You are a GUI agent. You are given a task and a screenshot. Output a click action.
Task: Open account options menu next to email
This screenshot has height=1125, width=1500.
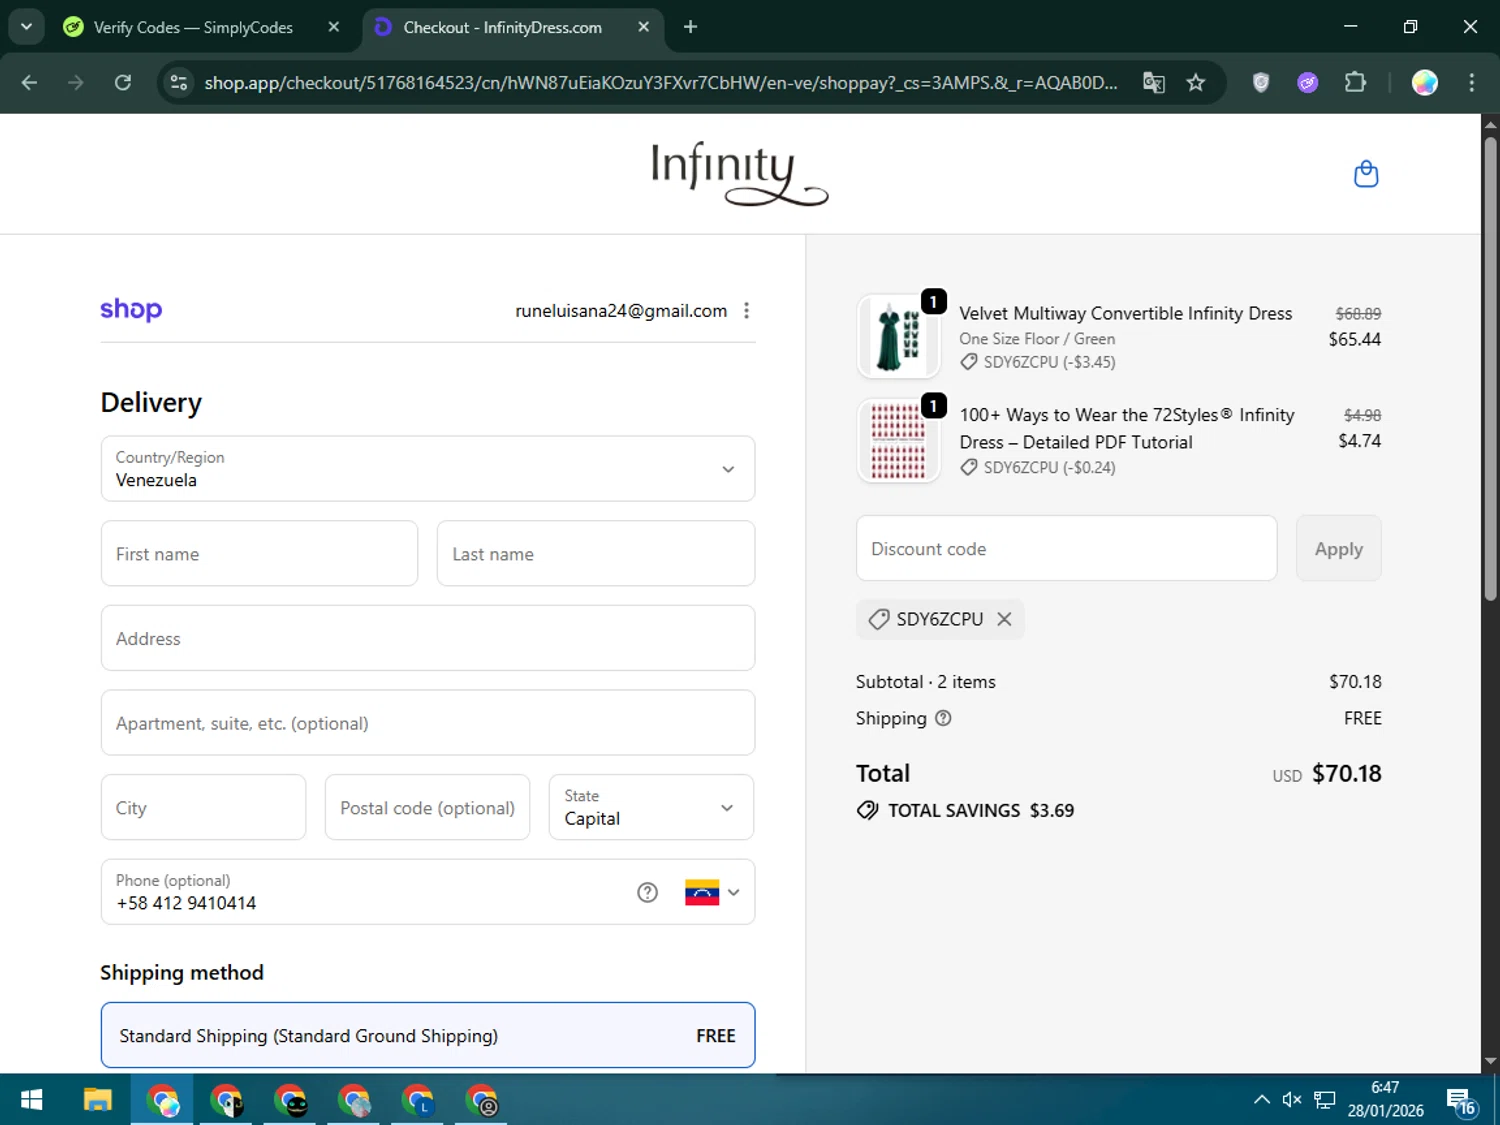point(746,311)
